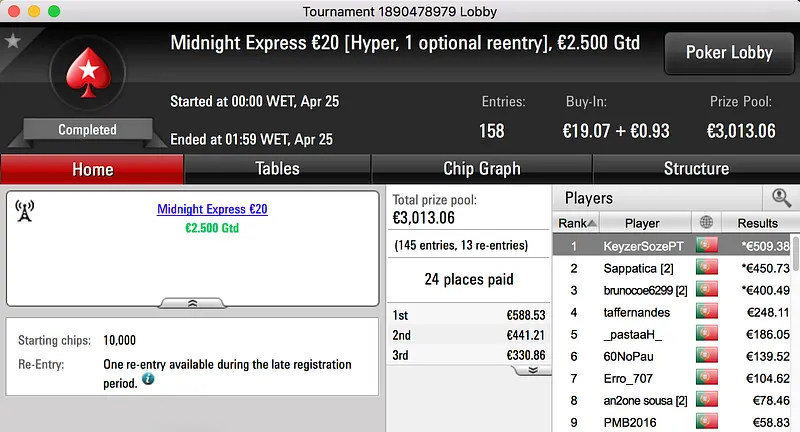Click the search players magnifier icon
The height and width of the screenshot is (432, 800).
(x=781, y=198)
